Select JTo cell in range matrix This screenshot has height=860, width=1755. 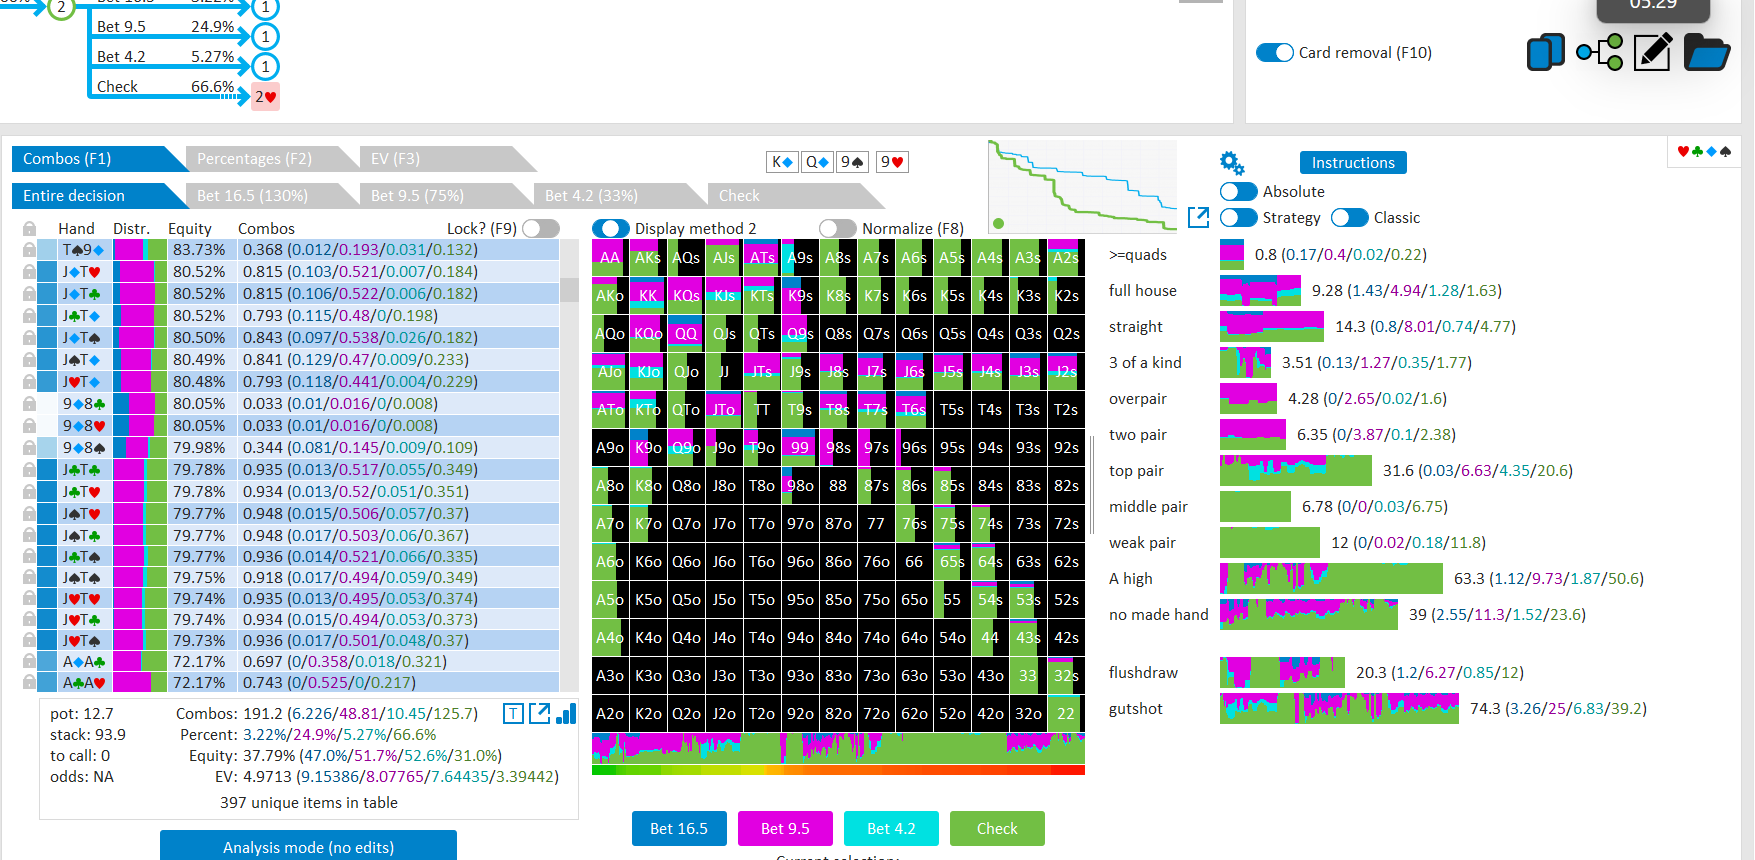click(724, 410)
